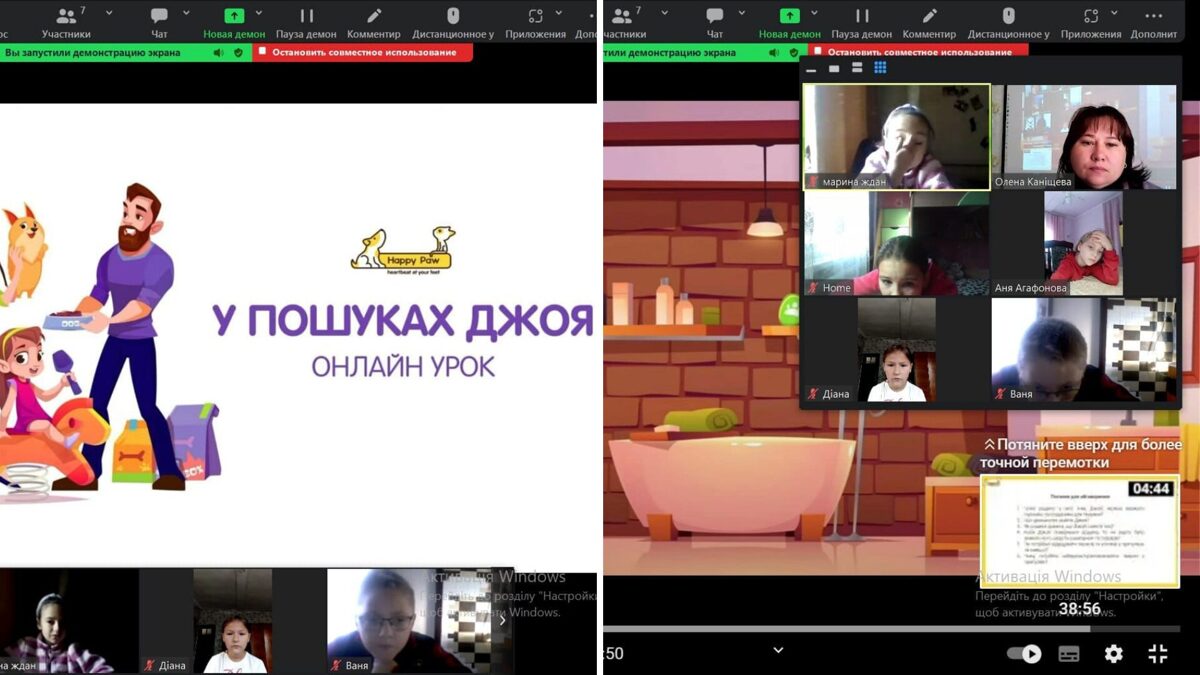The width and height of the screenshot is (1200, 675).
Task: Expand arrow next to Новая демон, left toolbar
Action: pyautogui.click(x=259, y=14)
